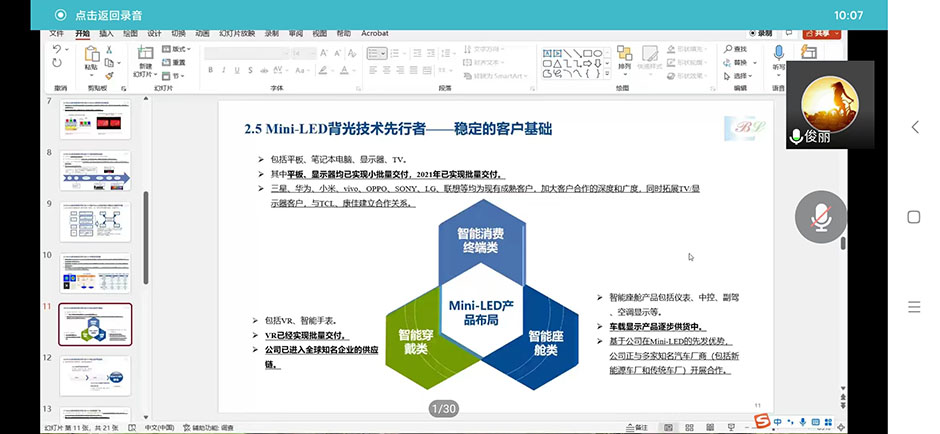Expand the shapes gallery More arrow
The image size is (940, 434).
tap(607, 74)
